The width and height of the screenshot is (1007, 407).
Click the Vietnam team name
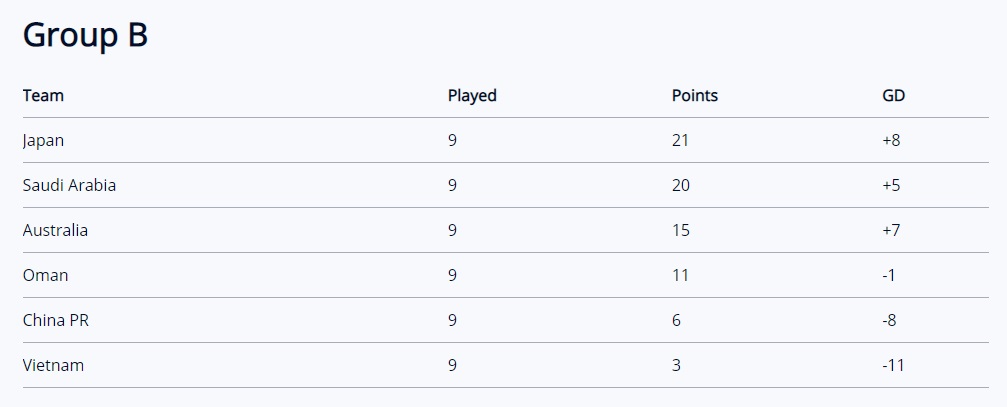pyautogui.click(x=53, y=365)
